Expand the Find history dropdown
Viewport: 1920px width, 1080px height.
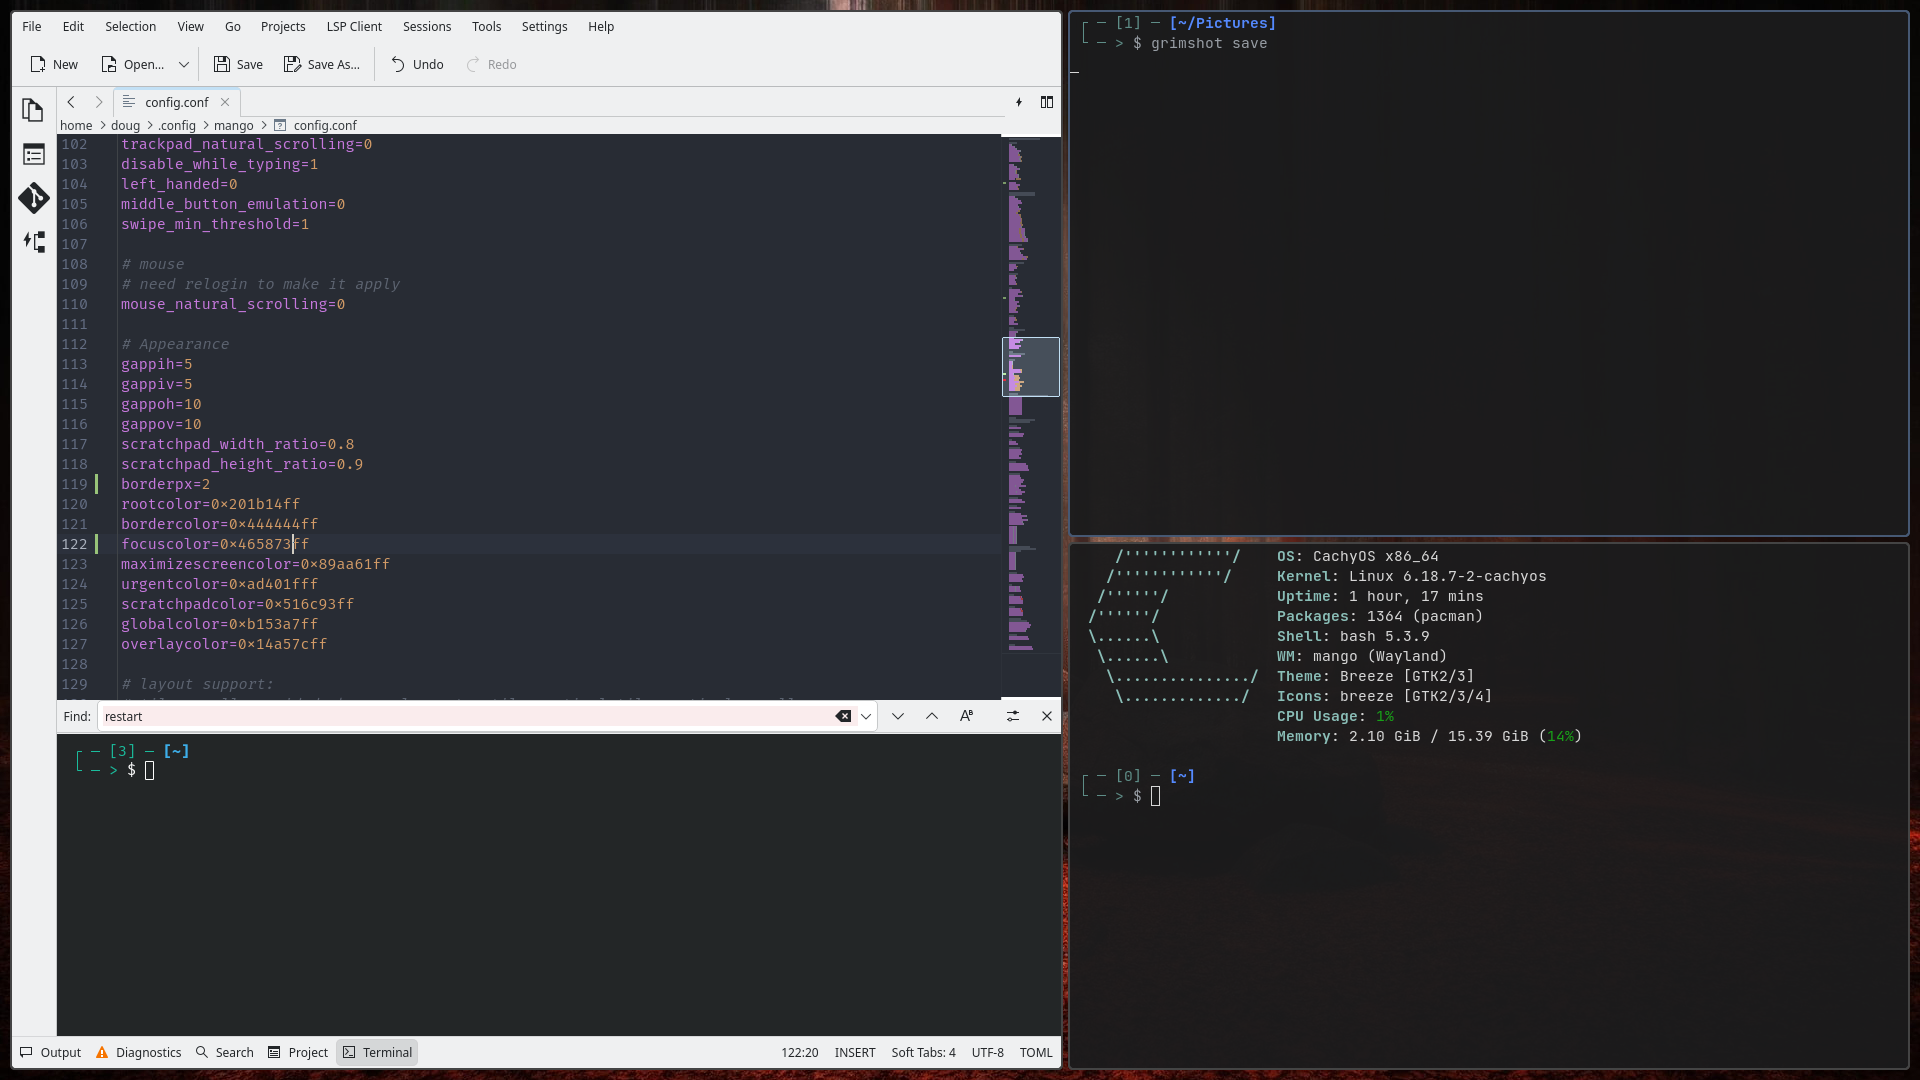pyautogui.click(x=866, y=716)
